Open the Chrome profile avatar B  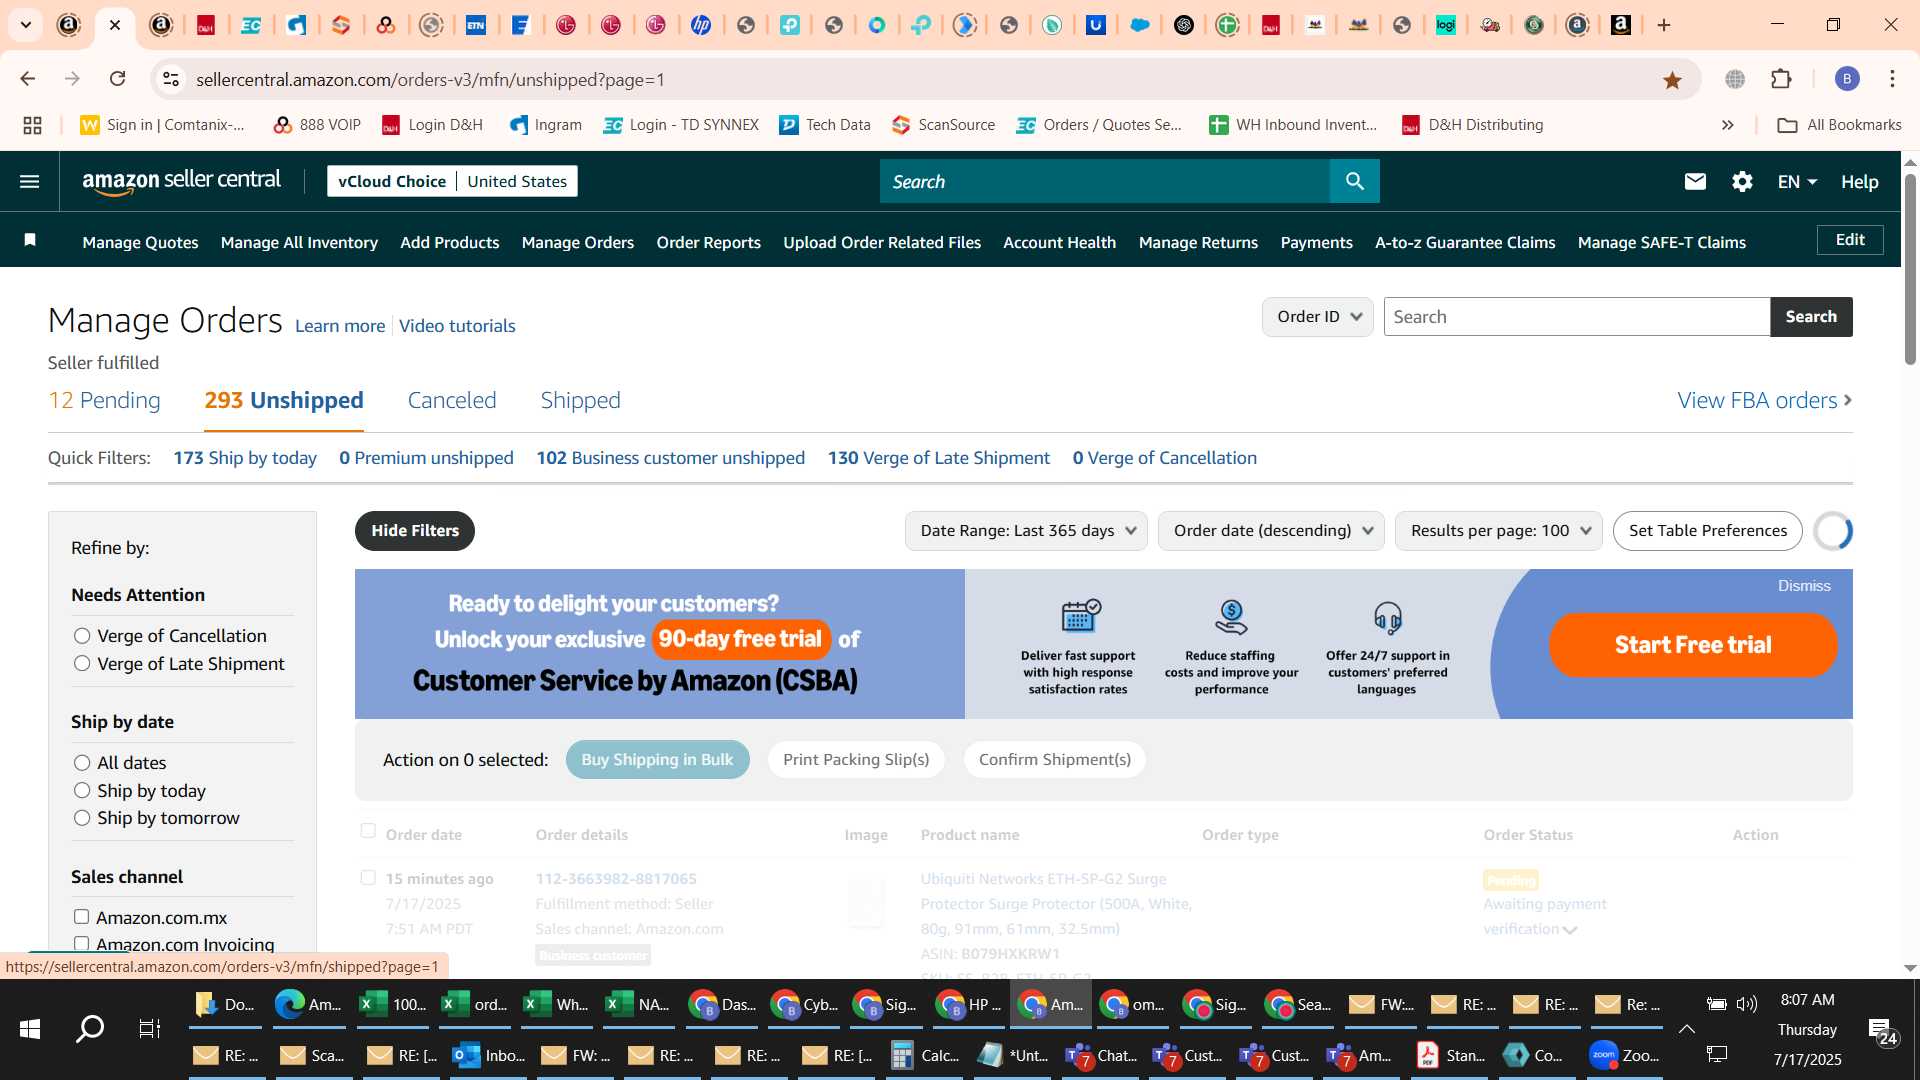click(1847, 79)
